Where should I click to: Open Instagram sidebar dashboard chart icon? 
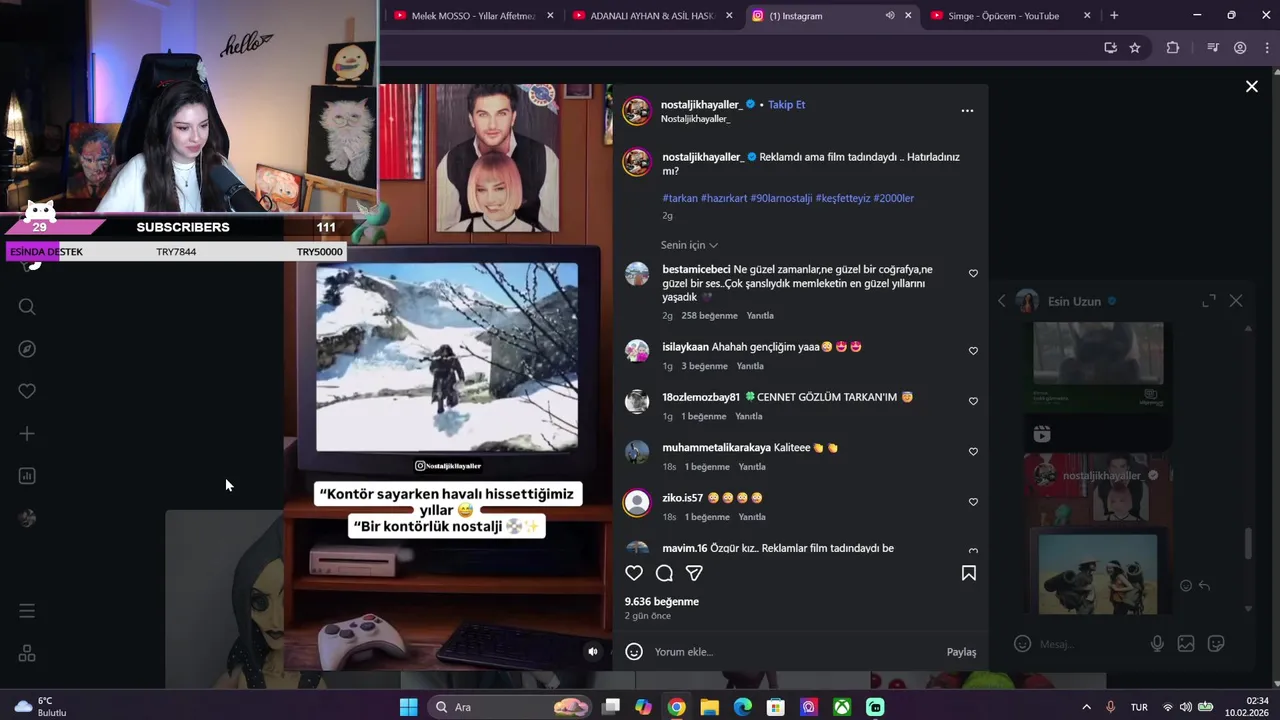tap(27, 476)
